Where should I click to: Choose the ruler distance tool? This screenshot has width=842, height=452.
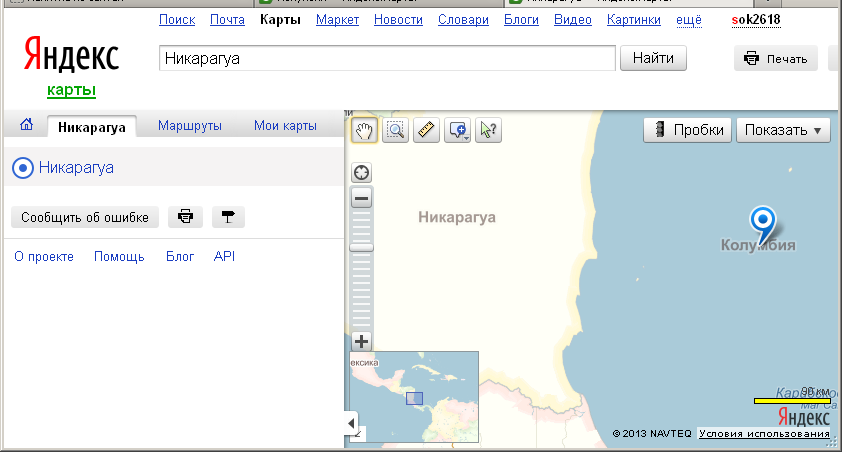(426, 130)
